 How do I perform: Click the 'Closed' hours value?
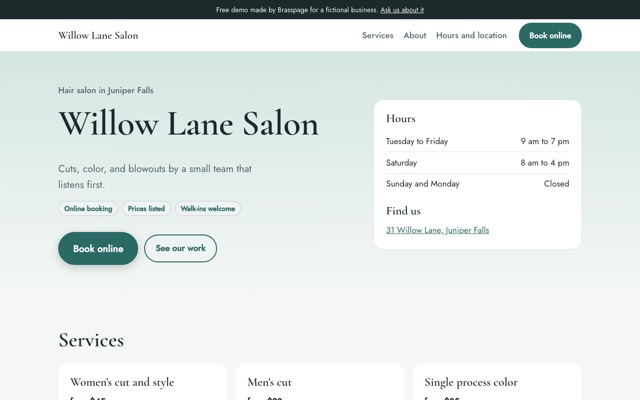pyautogui.click(x=556, y=184)
